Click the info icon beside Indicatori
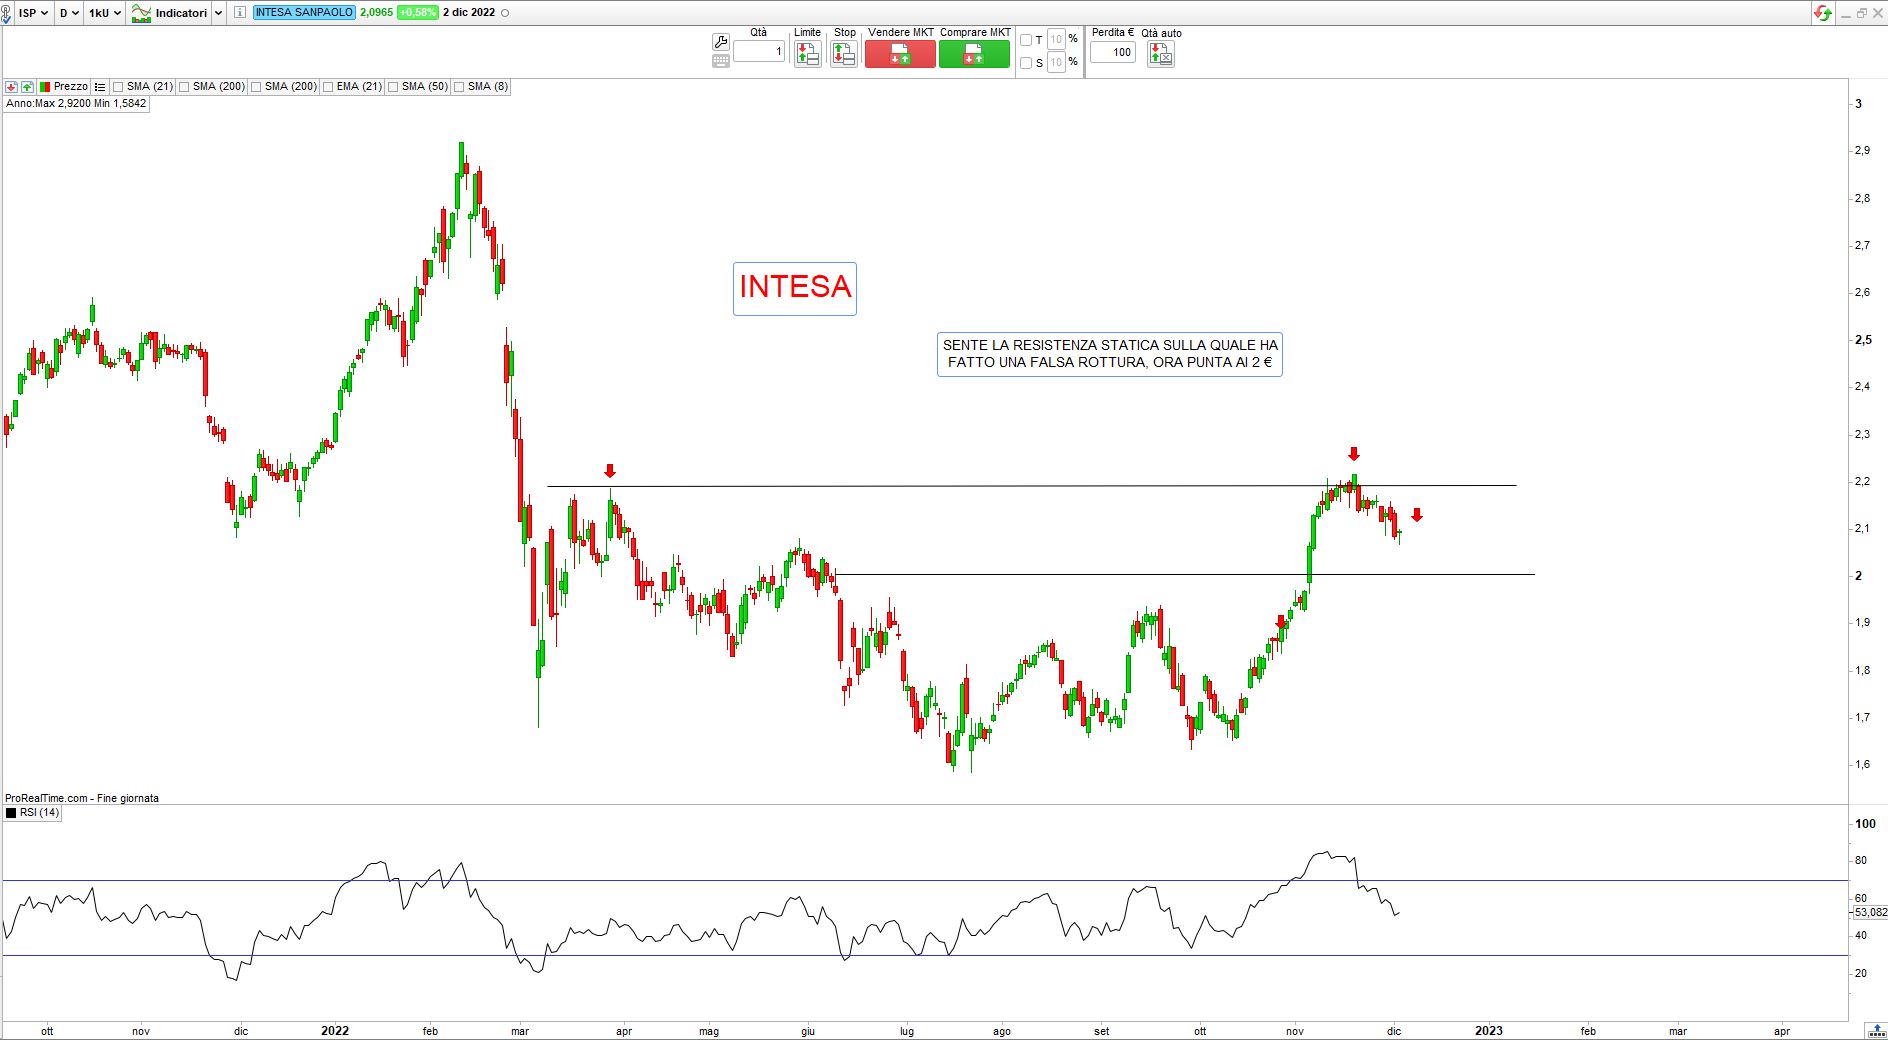This screenshot has height=1040, width=1888. [240, 13]
